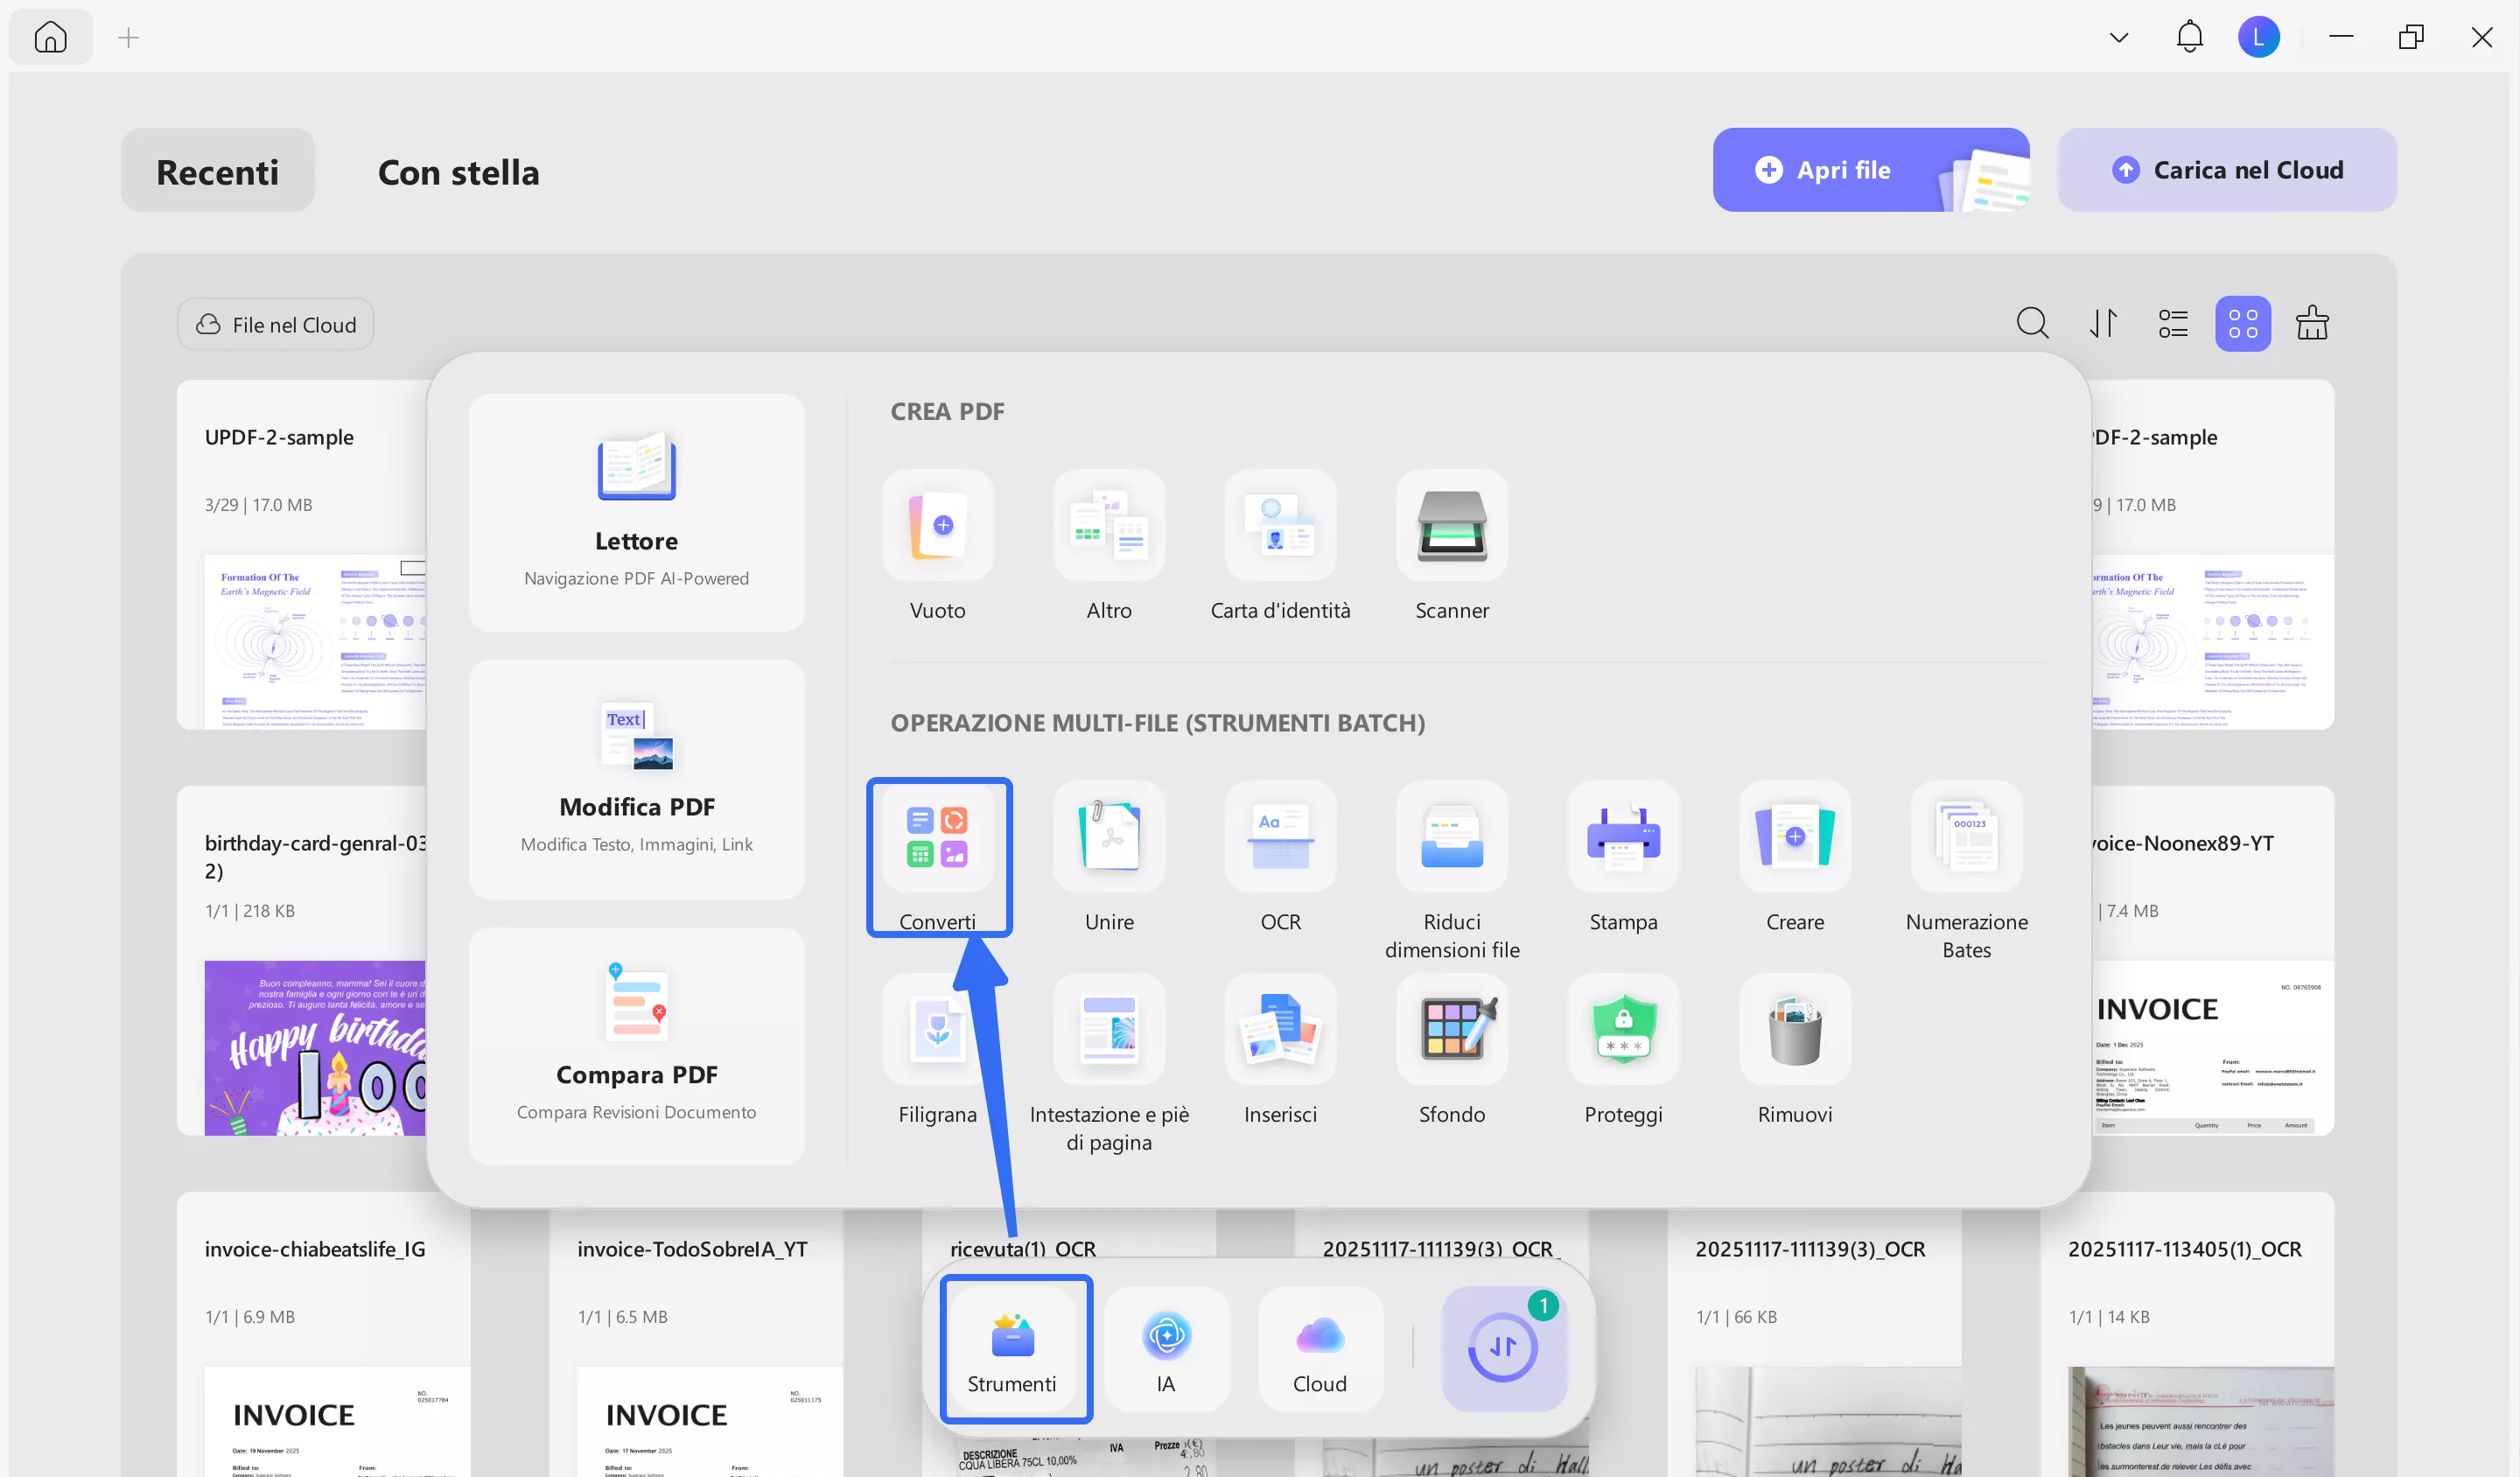The height and width of the screenshot is (1477, 2520).
Task: Switch to grid thumbnail view
Action: (2242, 324)
